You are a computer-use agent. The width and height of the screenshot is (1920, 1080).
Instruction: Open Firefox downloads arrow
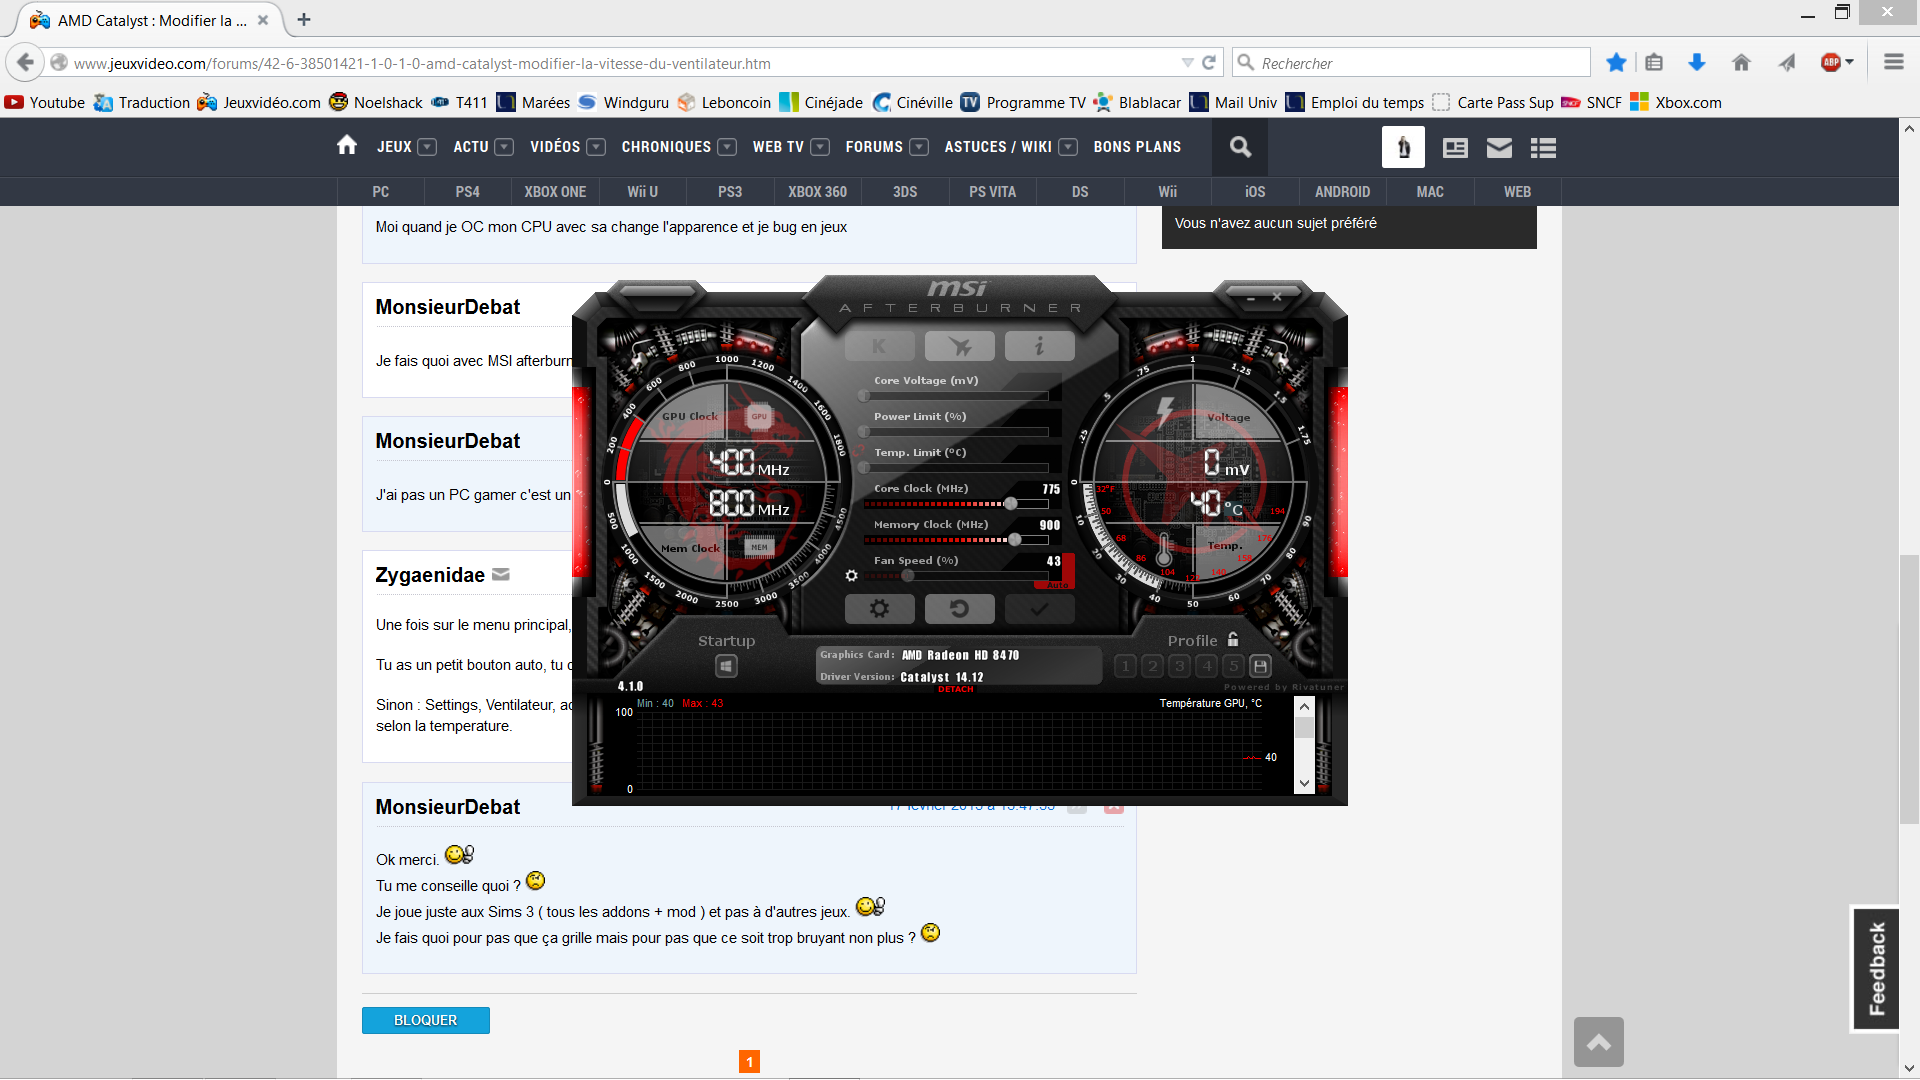tap(1697, 63)
